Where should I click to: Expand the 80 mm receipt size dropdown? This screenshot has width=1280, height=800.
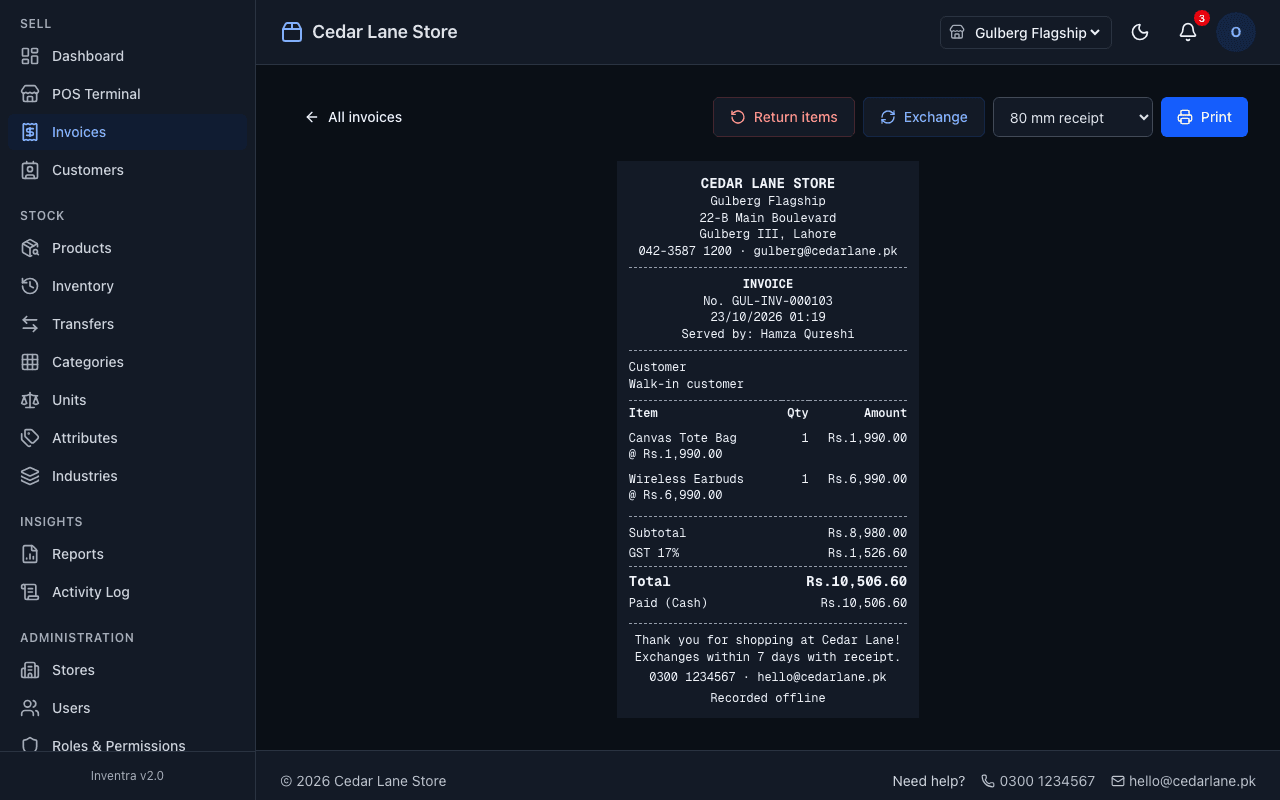click(1073, 117)
